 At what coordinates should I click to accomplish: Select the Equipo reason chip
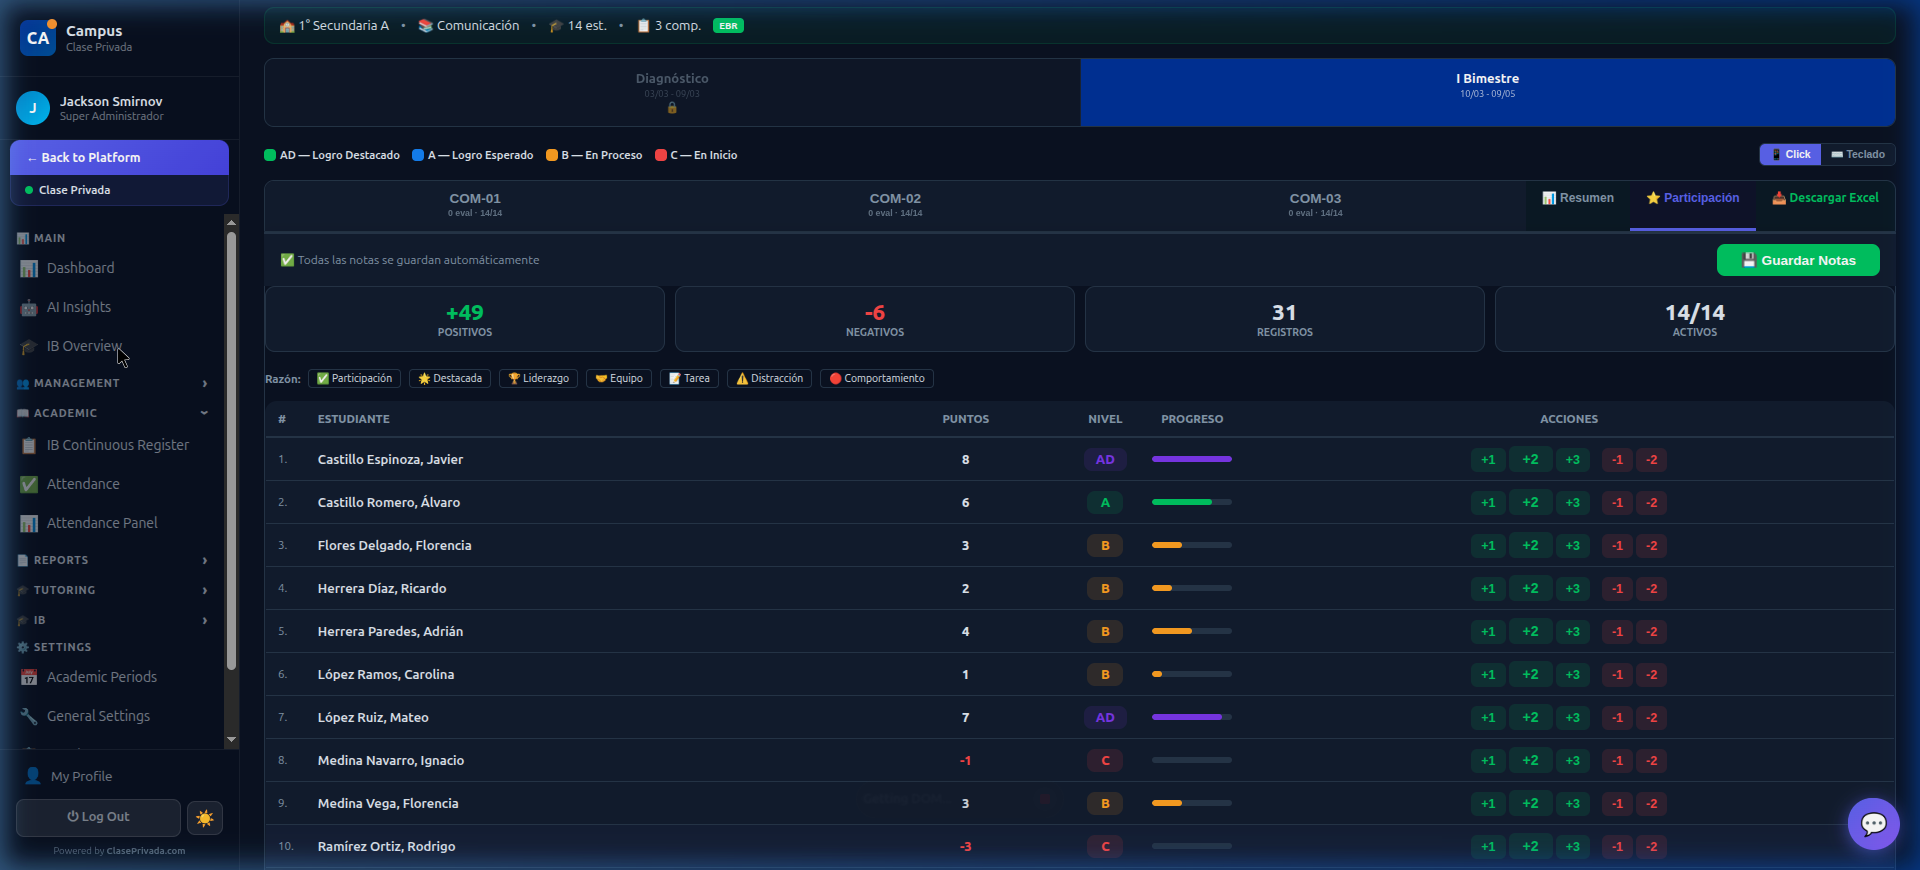coord(619,379)
